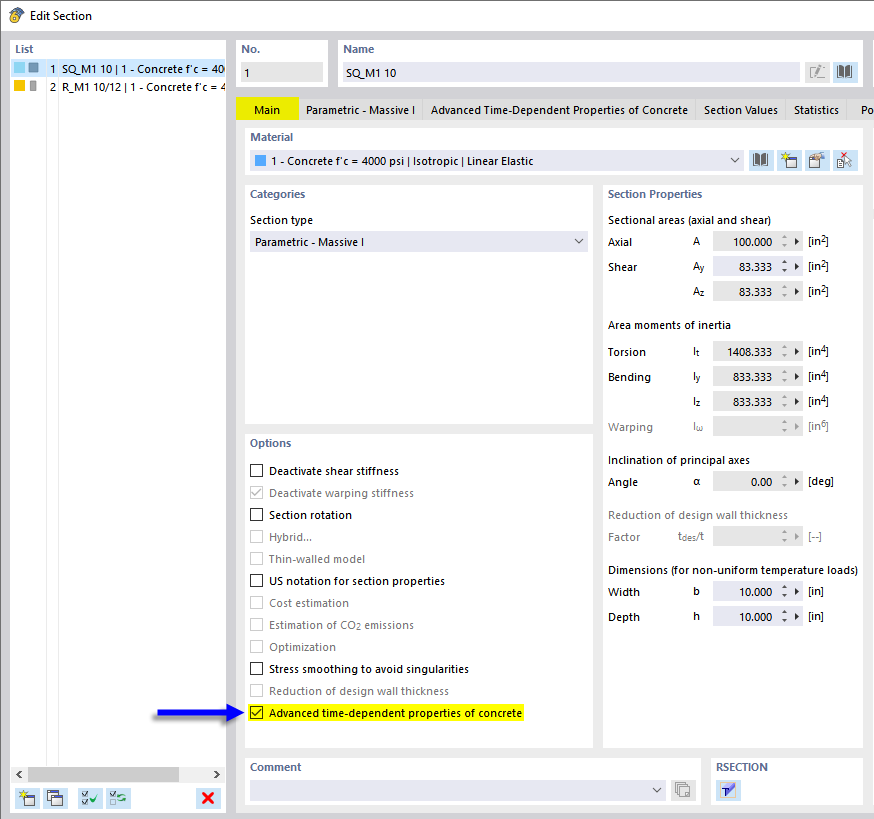Enable Section rotation checkbox
The width and height of the screenshot is (874, 819).
click(x=256, y=515)
